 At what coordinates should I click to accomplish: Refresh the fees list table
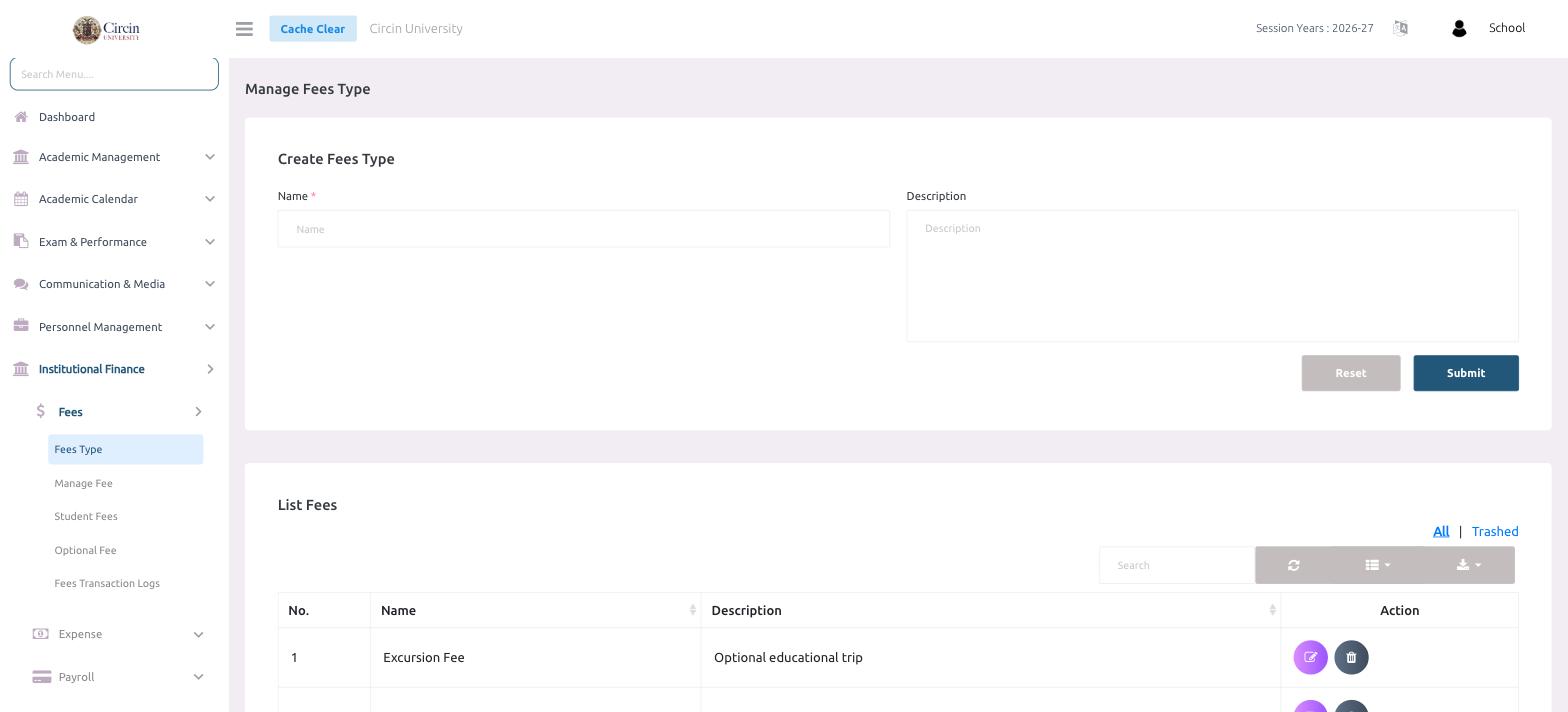coord(1294,565)
